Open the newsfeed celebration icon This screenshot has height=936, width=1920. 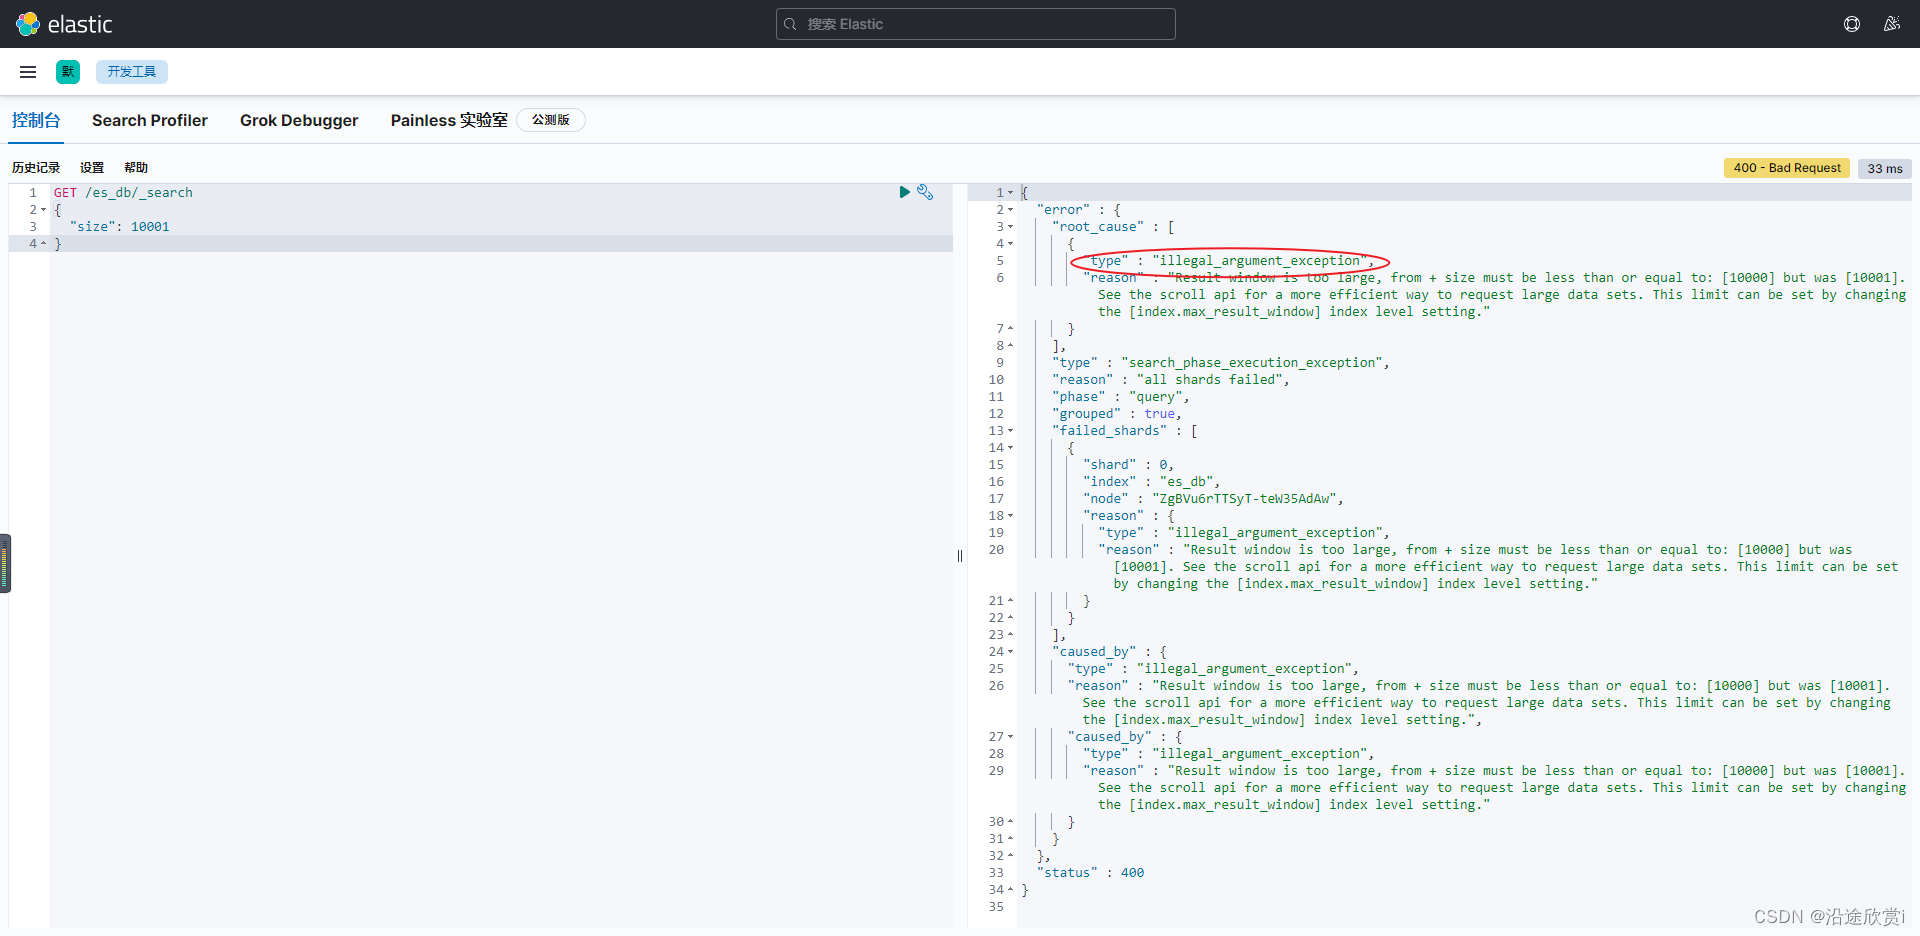pyautogui.click(x=1892, y=24)
